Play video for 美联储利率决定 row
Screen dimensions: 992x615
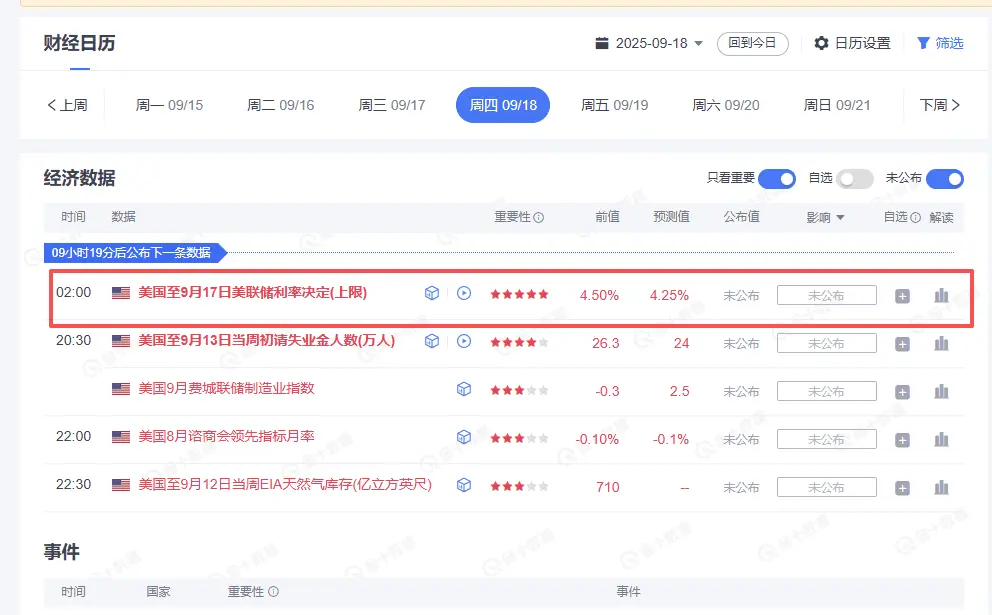[464, 293]
